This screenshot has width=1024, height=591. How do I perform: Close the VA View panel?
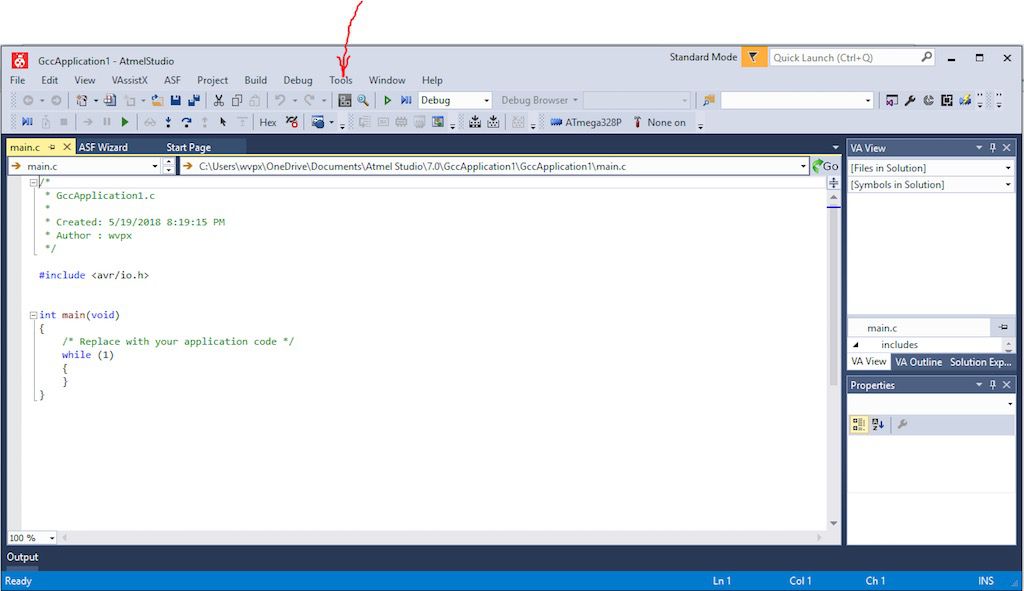pos(1006,148)
